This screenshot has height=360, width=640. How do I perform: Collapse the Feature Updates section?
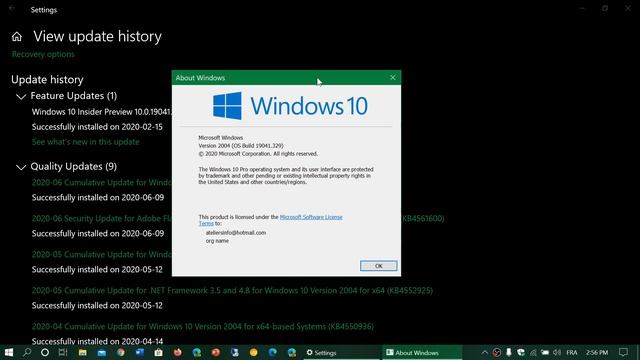pyautogui.click(x=21, y=97)
